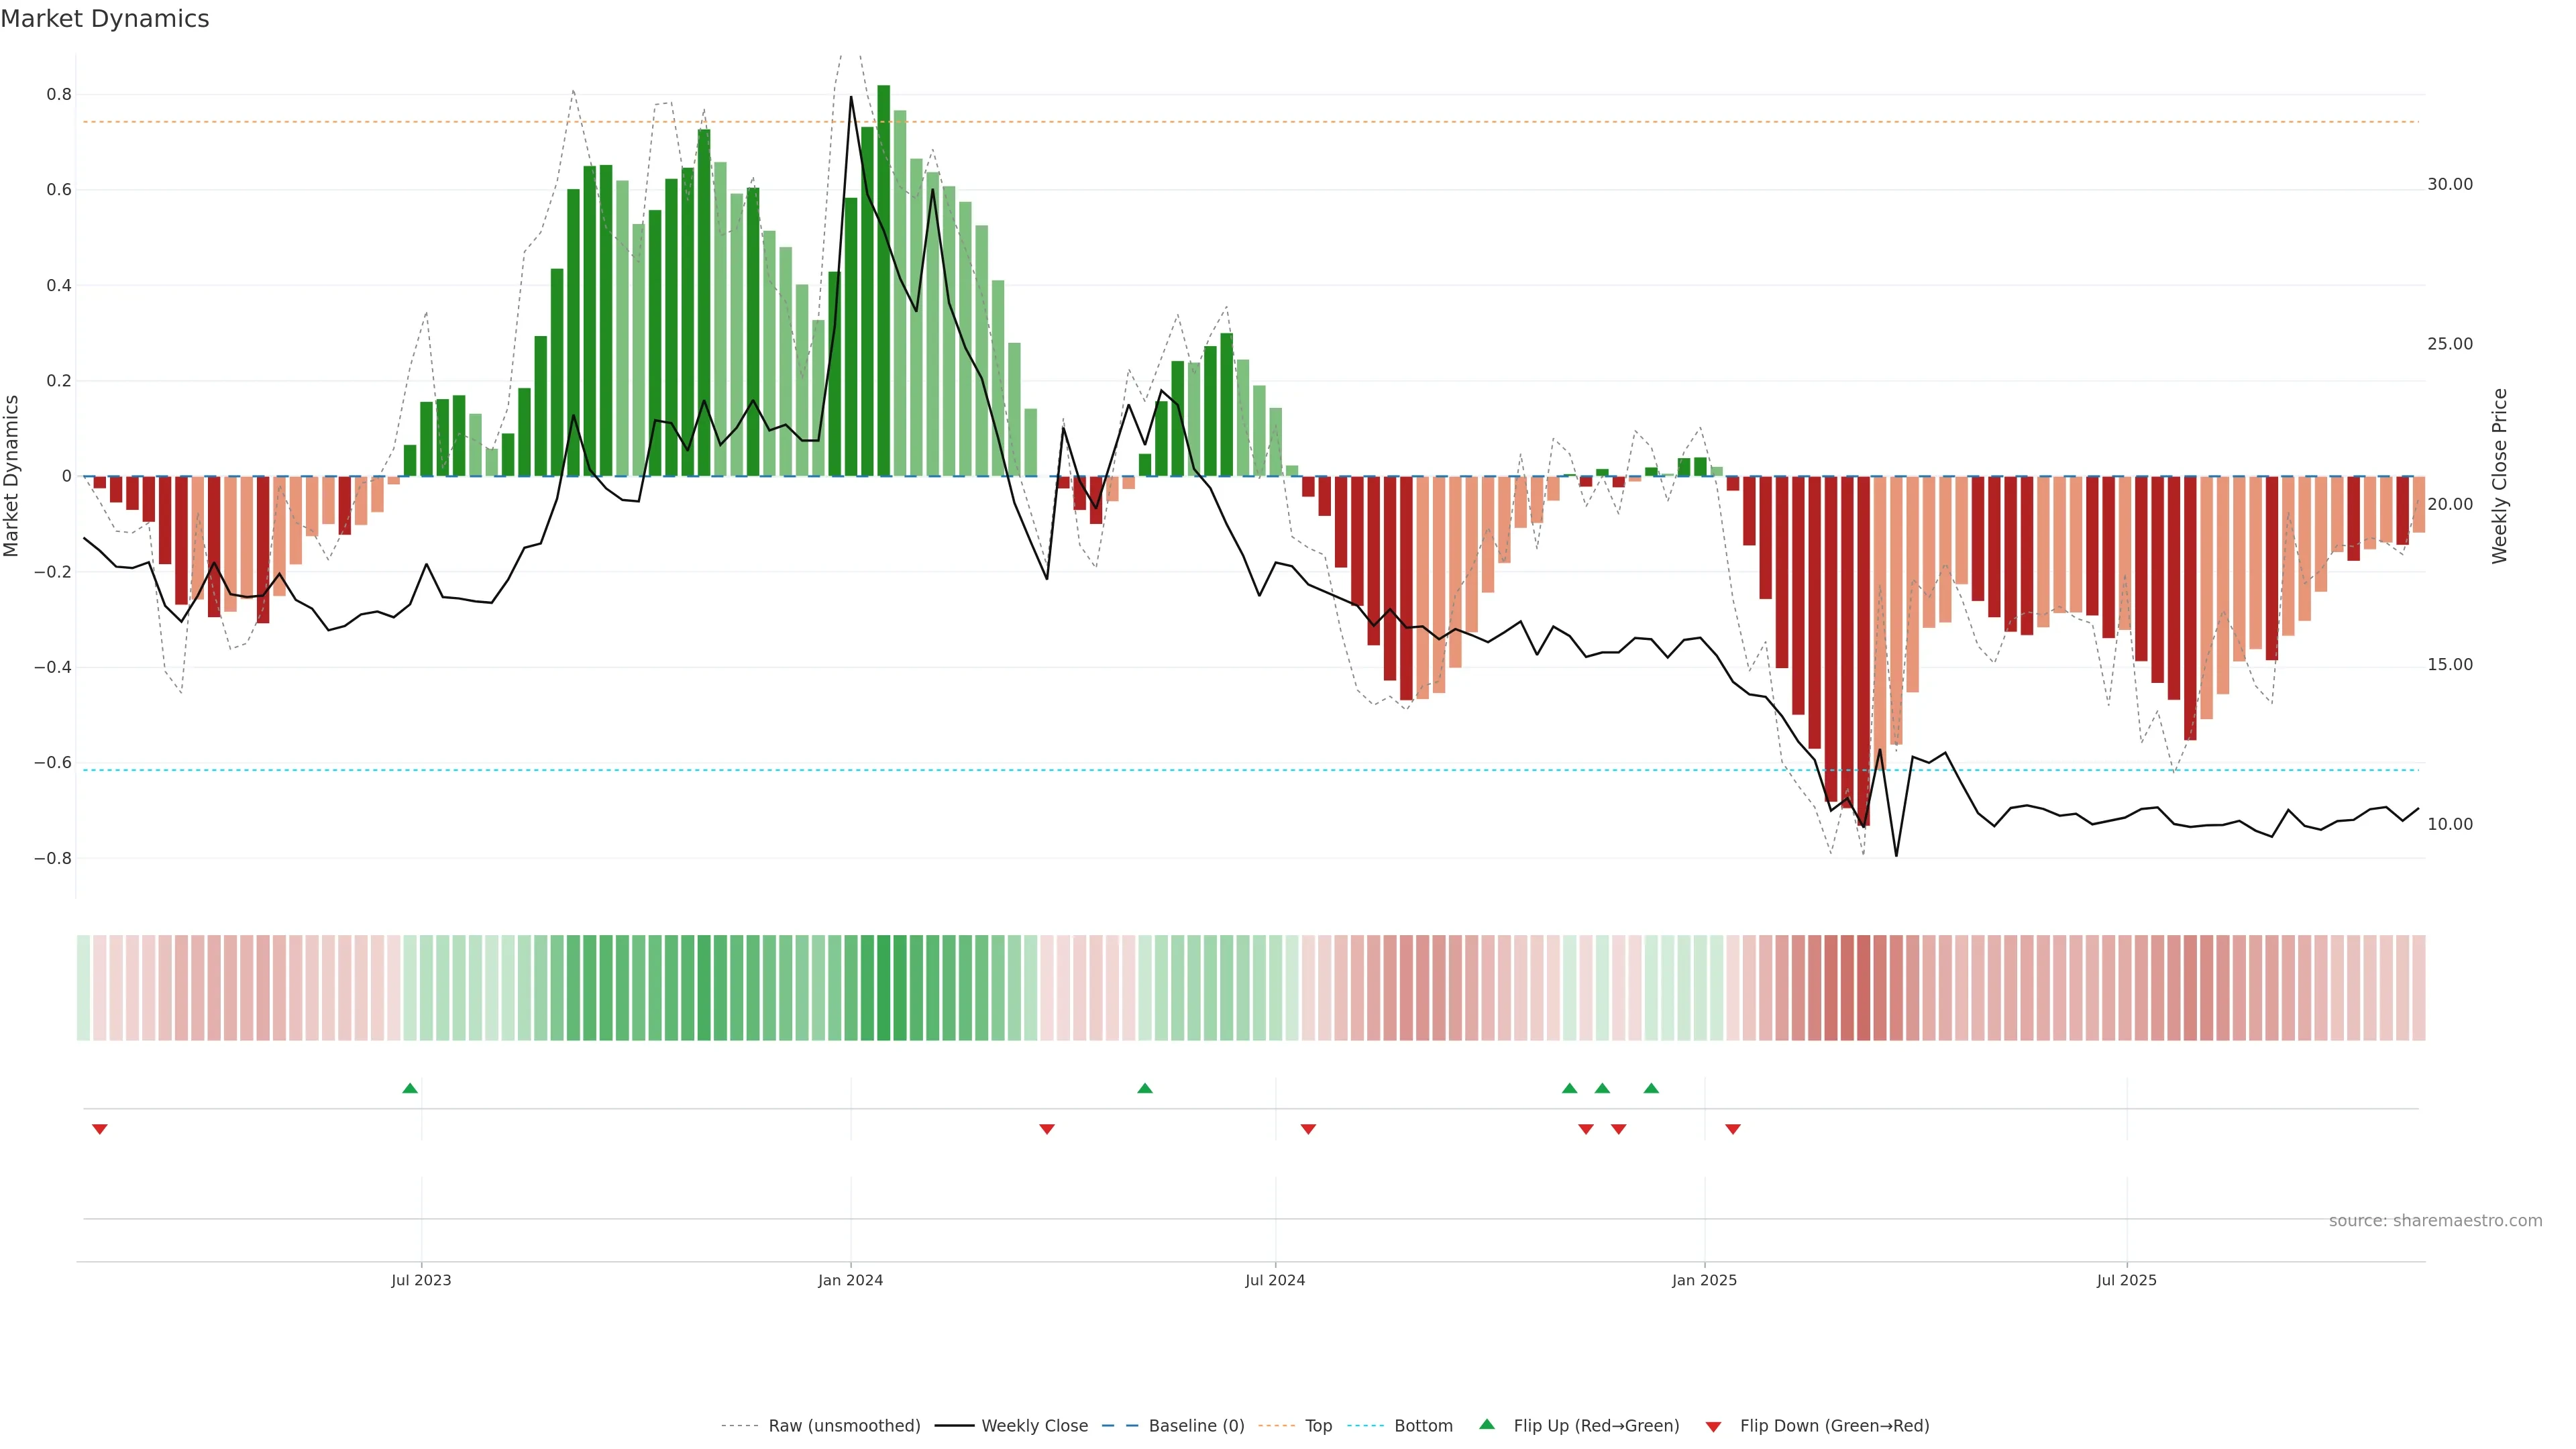Click the leftmost red Flip Down triangle marker
Screen dimensions: 2576x1449
(100, 1129)
